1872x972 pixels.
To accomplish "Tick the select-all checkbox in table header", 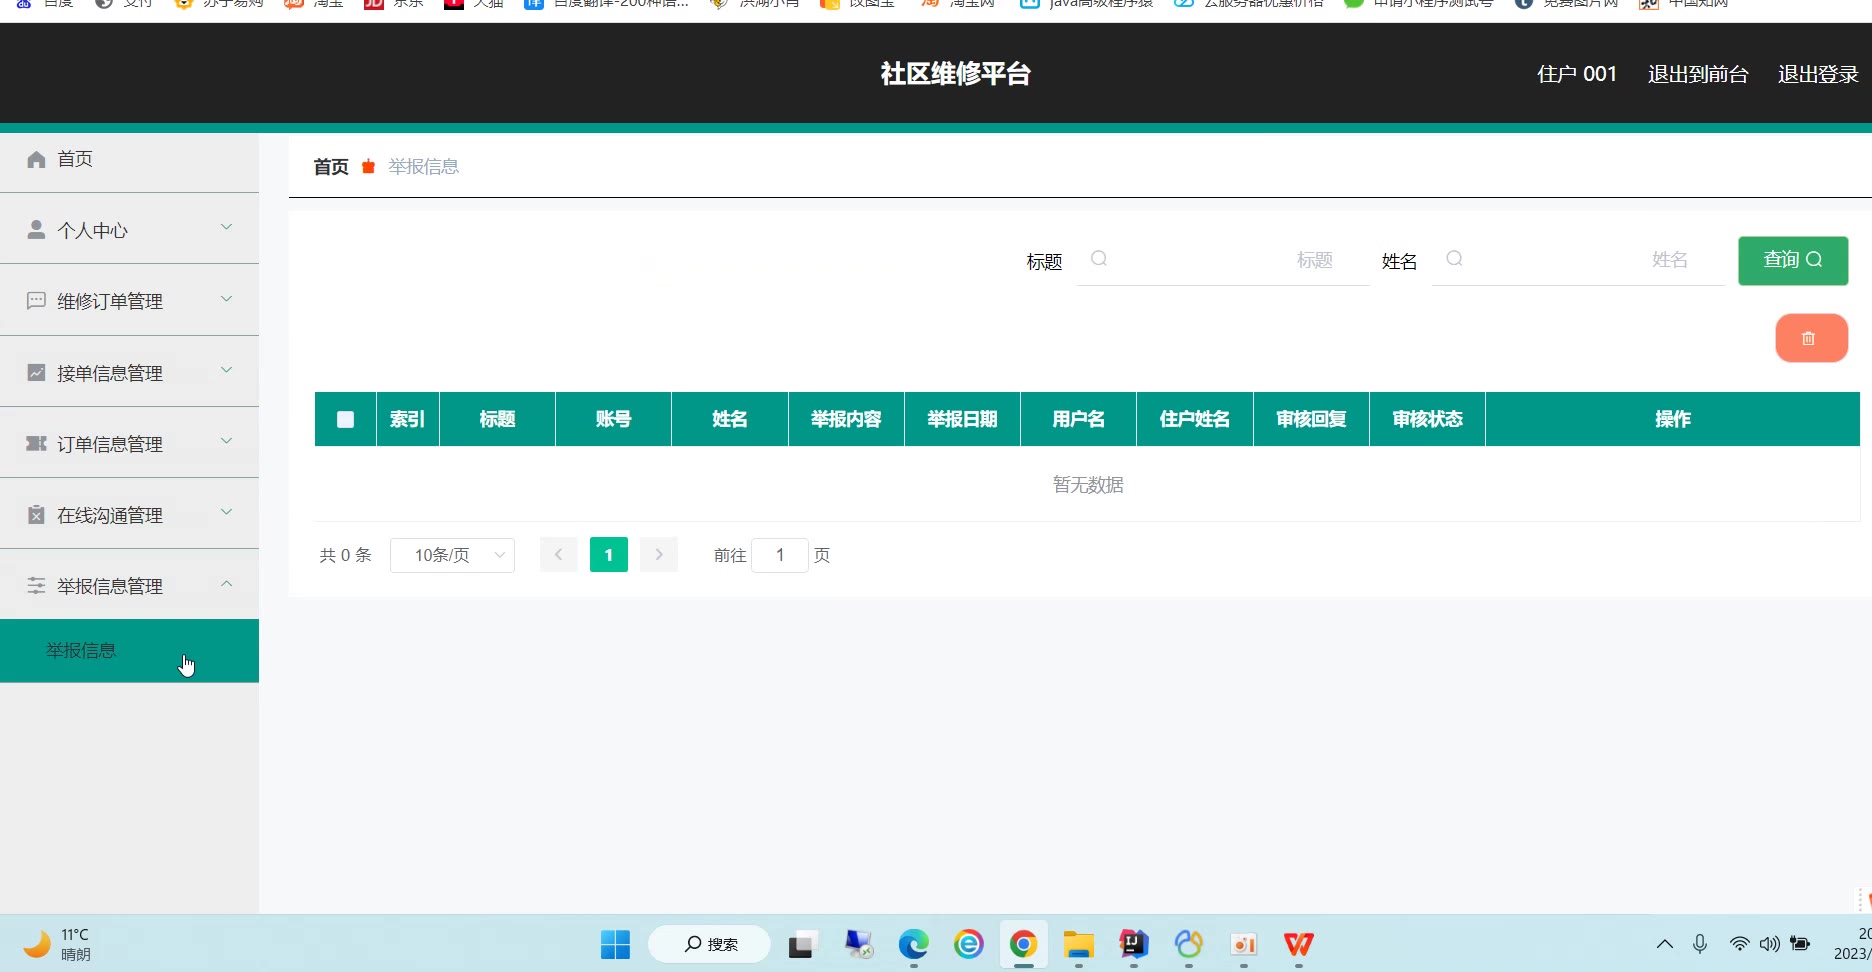I will click(345, 419).
